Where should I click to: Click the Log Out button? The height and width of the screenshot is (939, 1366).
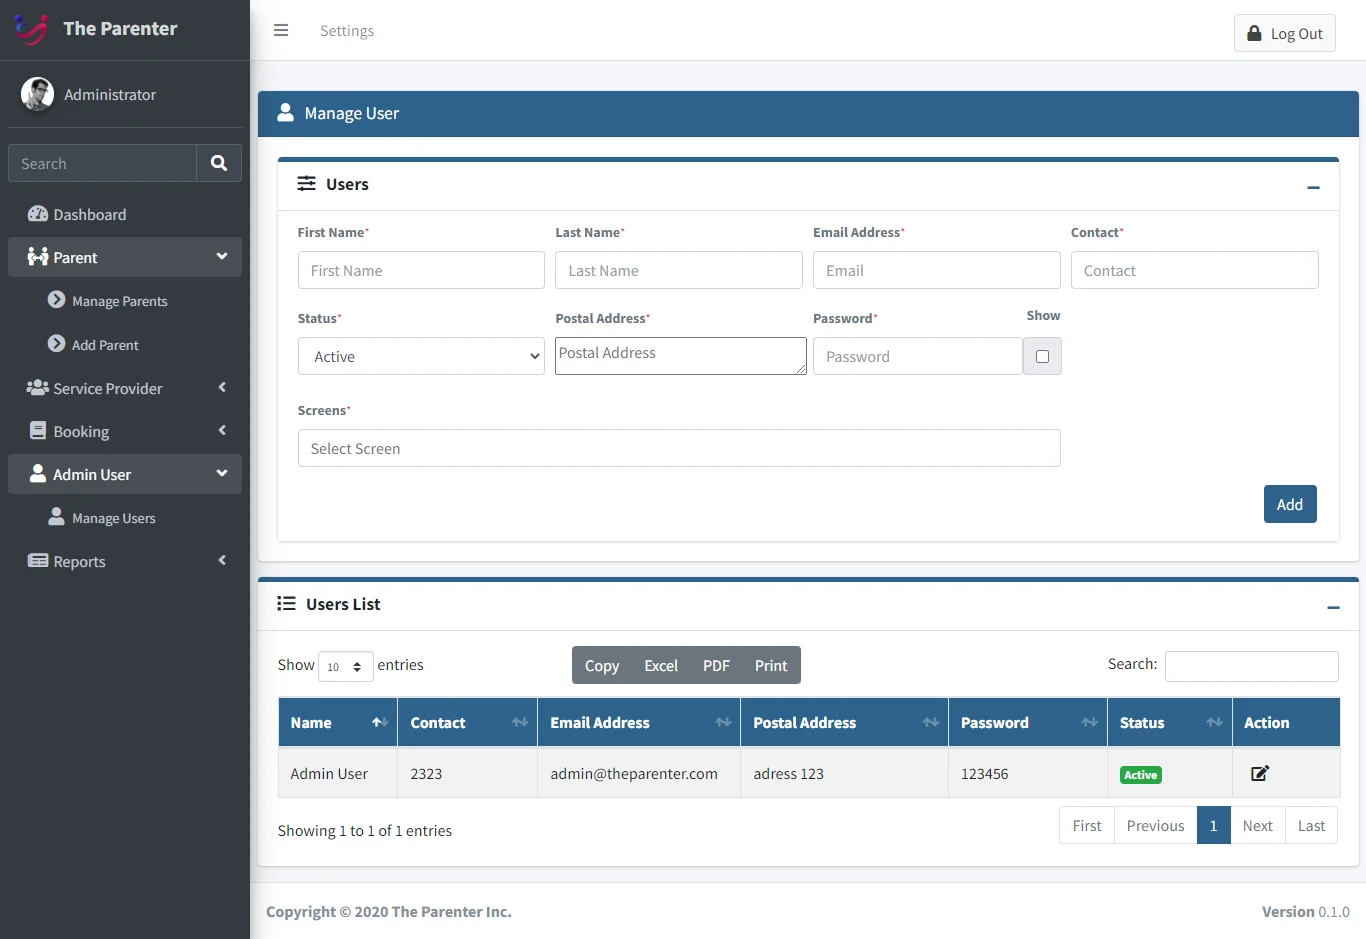1284,33
